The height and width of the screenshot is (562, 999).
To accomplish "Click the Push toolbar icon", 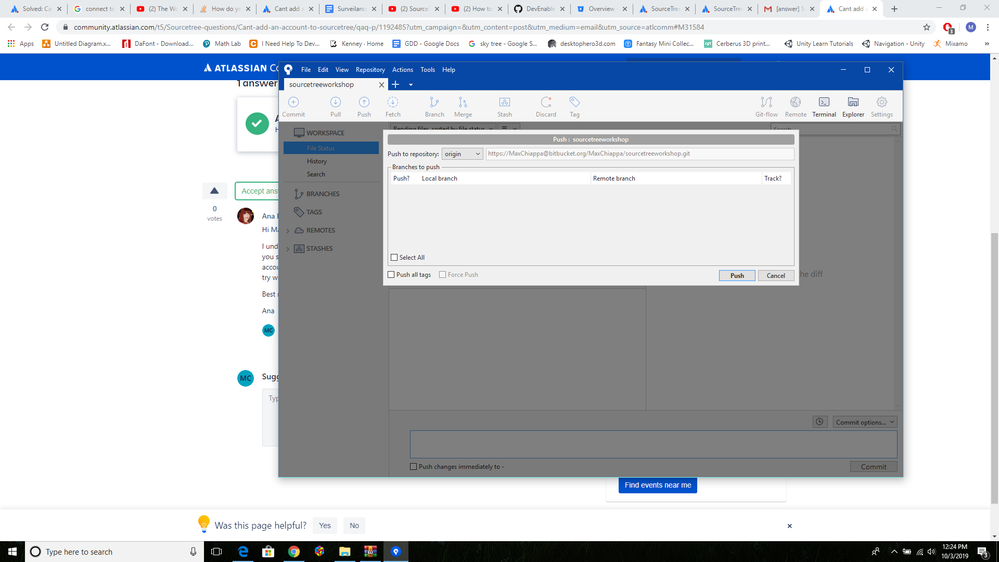I will (364, 106).
